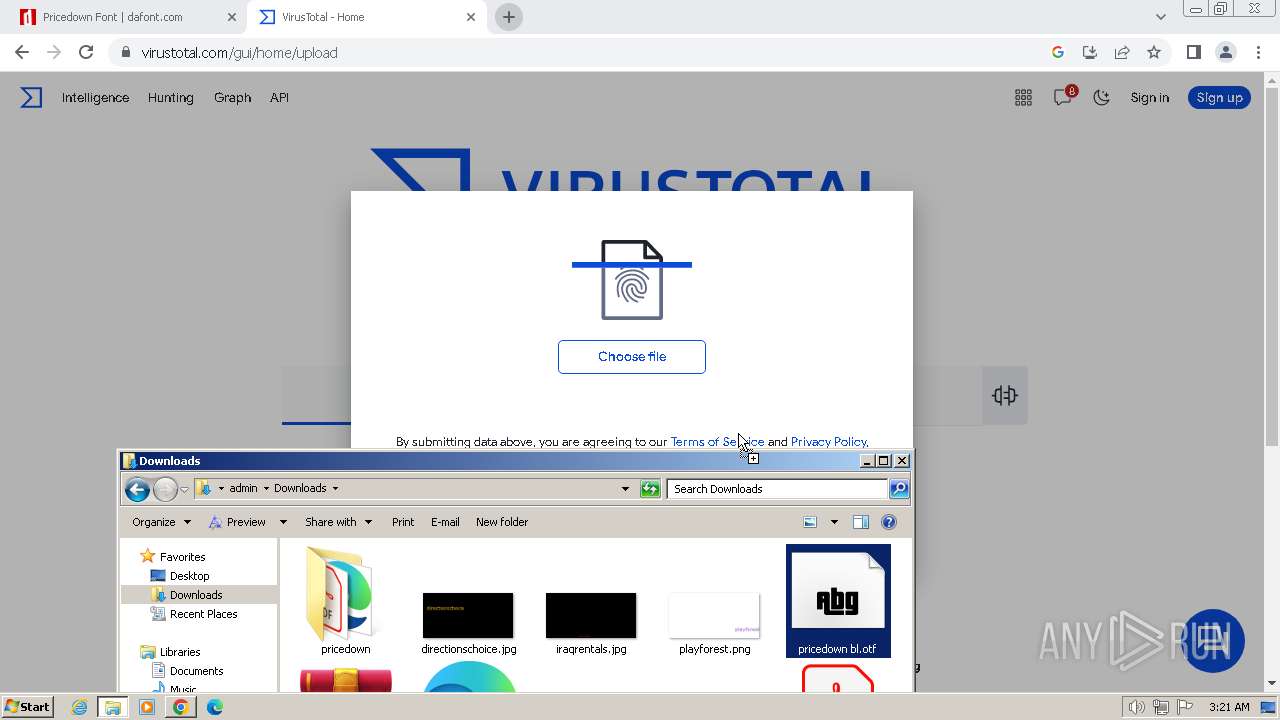The width and height of the screenshot is (1280, 720).
Task: Click the VirusTotal logo icon in header
Action: click(x=32, y=97)
